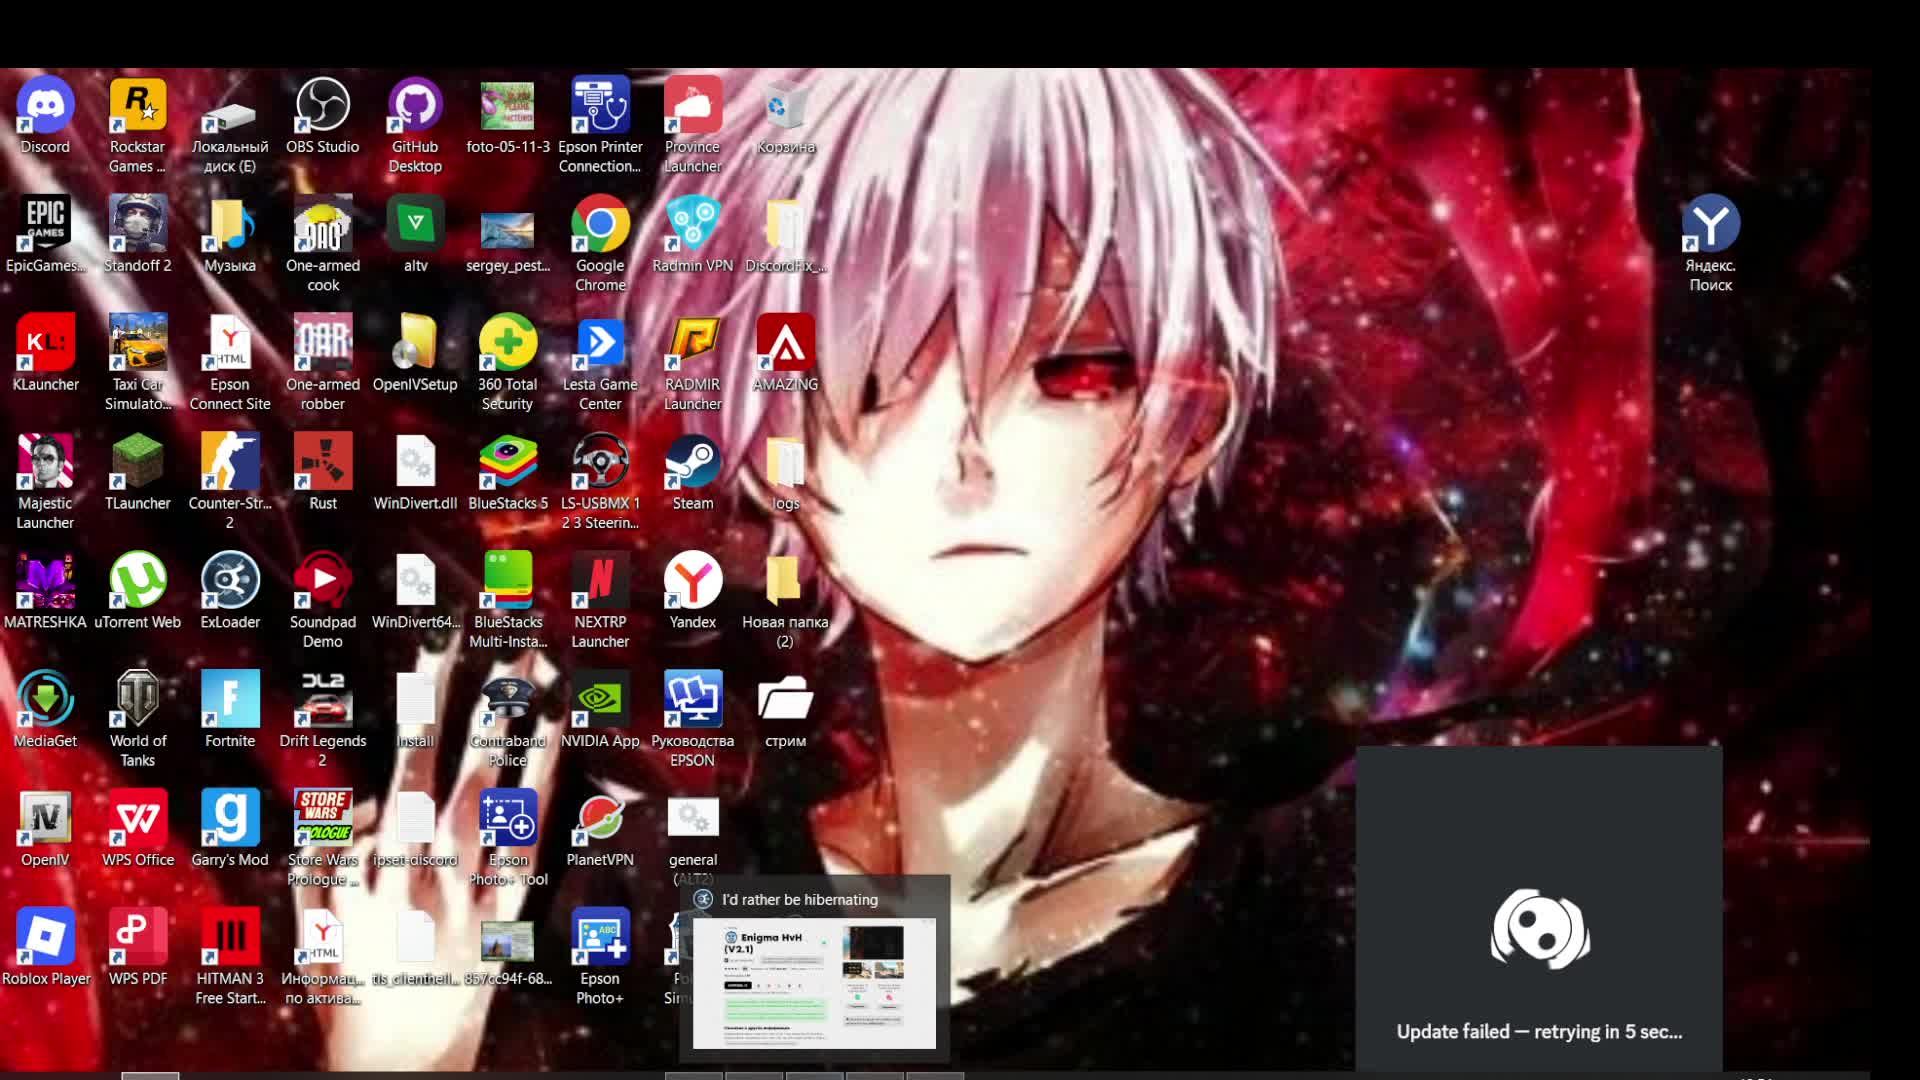
Task: Click the Enigma HvH window preview thumbnail
Action: click(814, 983)
